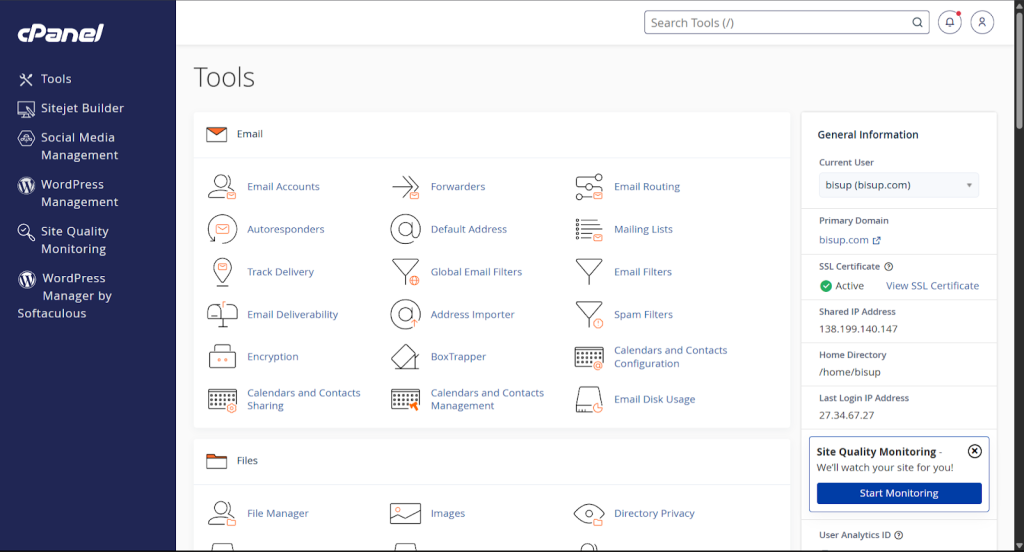
Task: Dismiss the Site Quality Monitoring banner
Action: pos(975,451)
